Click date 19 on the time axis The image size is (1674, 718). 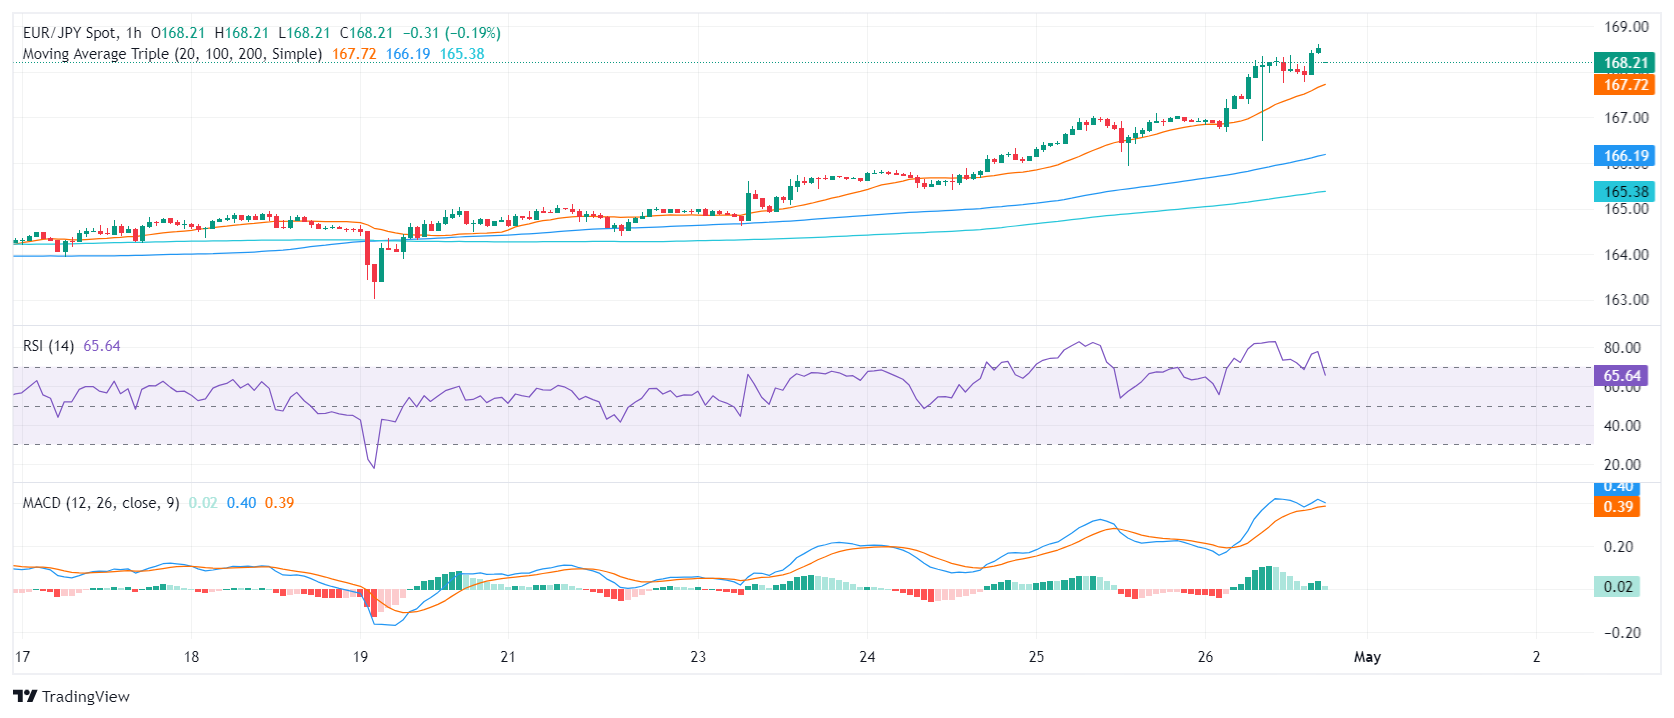click(361, 657)
